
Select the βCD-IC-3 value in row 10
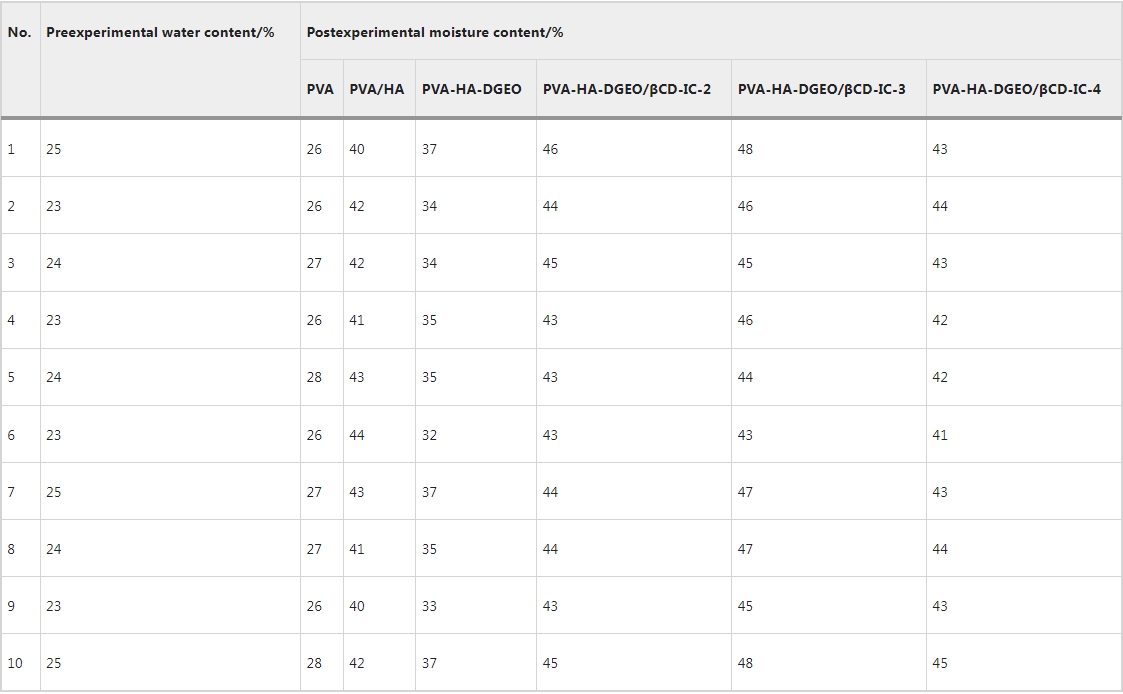(745, 663)
